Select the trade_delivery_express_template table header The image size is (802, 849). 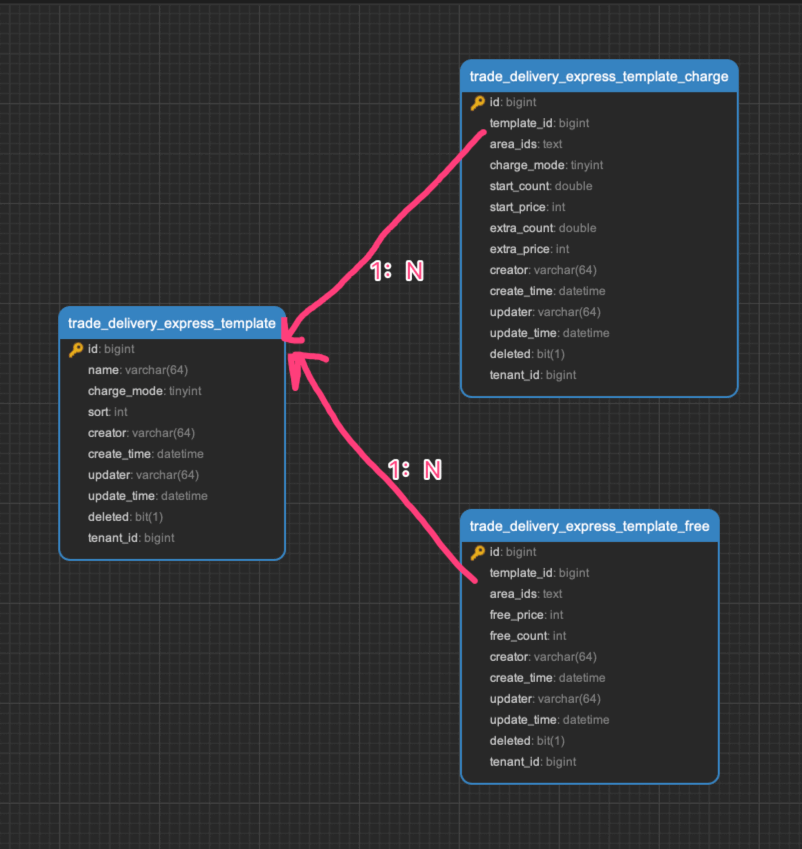coord(172,323)
